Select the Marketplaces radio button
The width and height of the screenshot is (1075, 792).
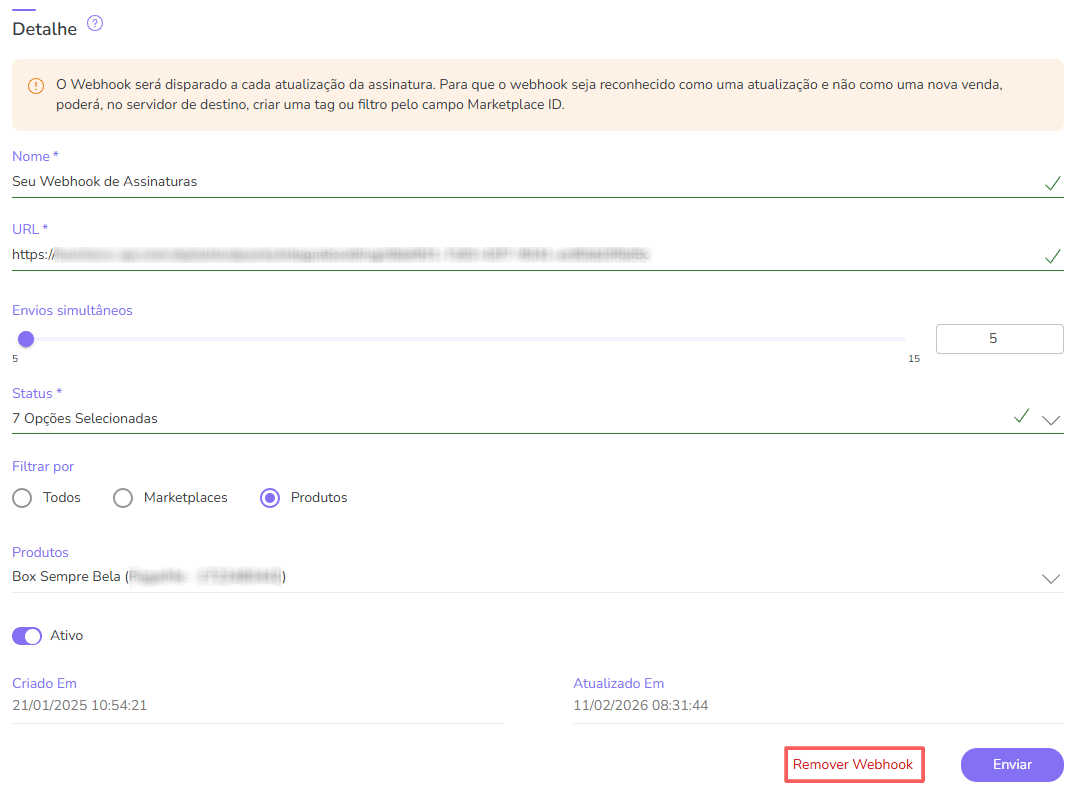click(x=122, y=497)
